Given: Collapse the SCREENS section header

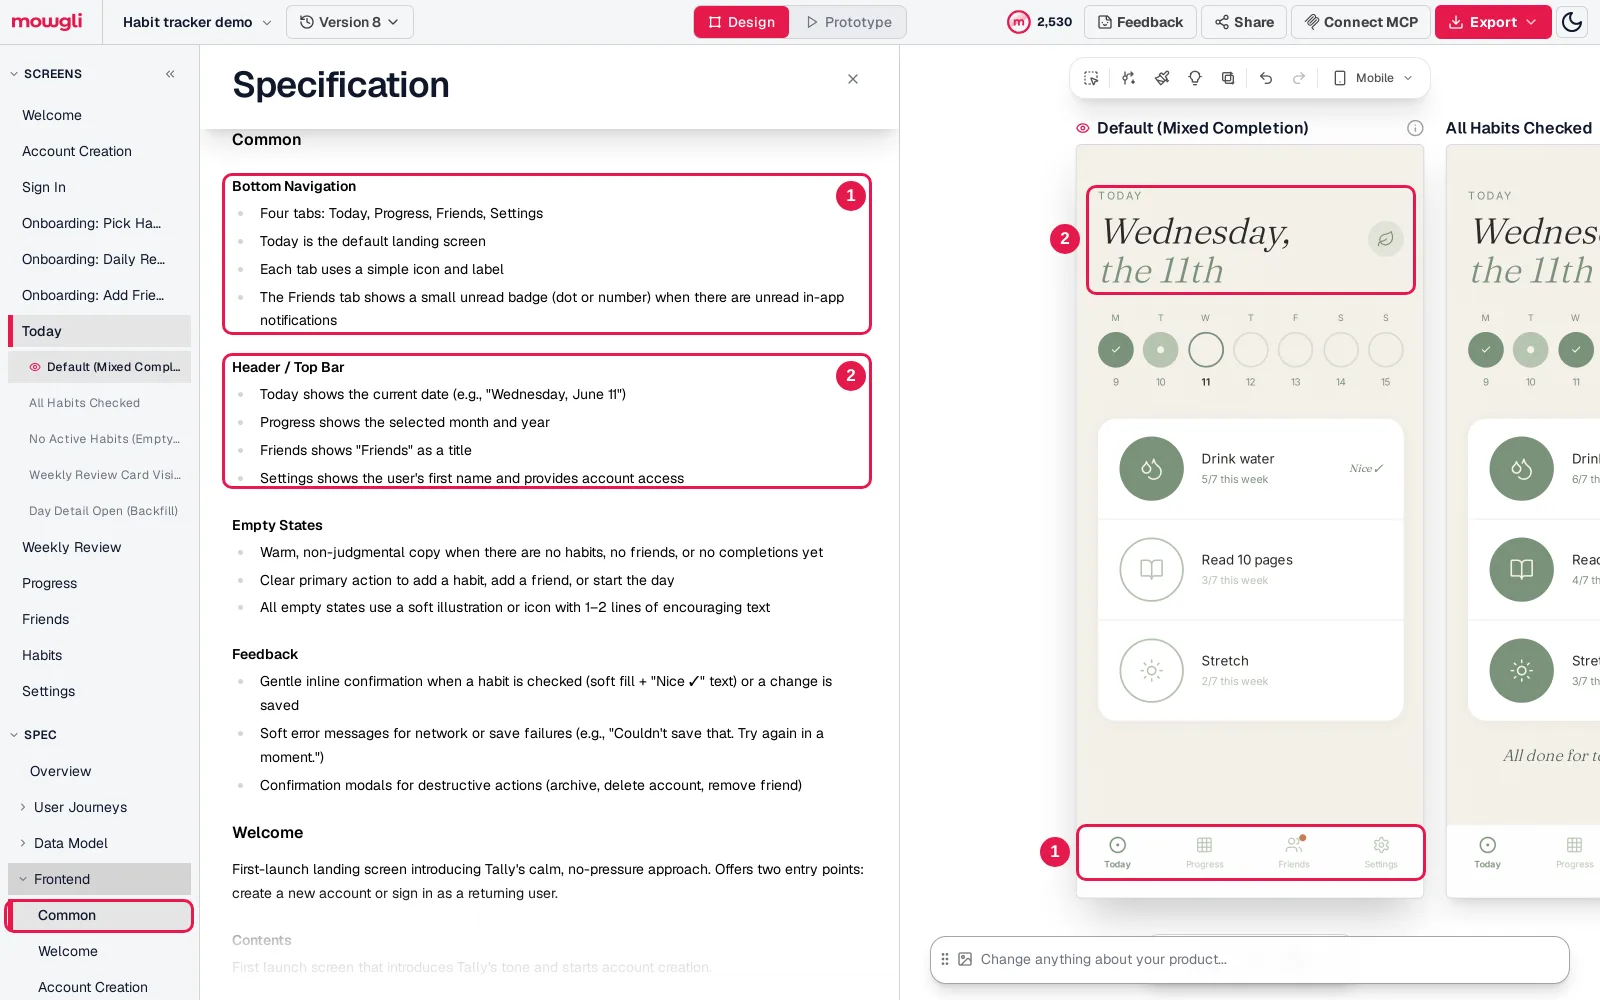Looking at the screenshot, I should click(x=47, y=74).
